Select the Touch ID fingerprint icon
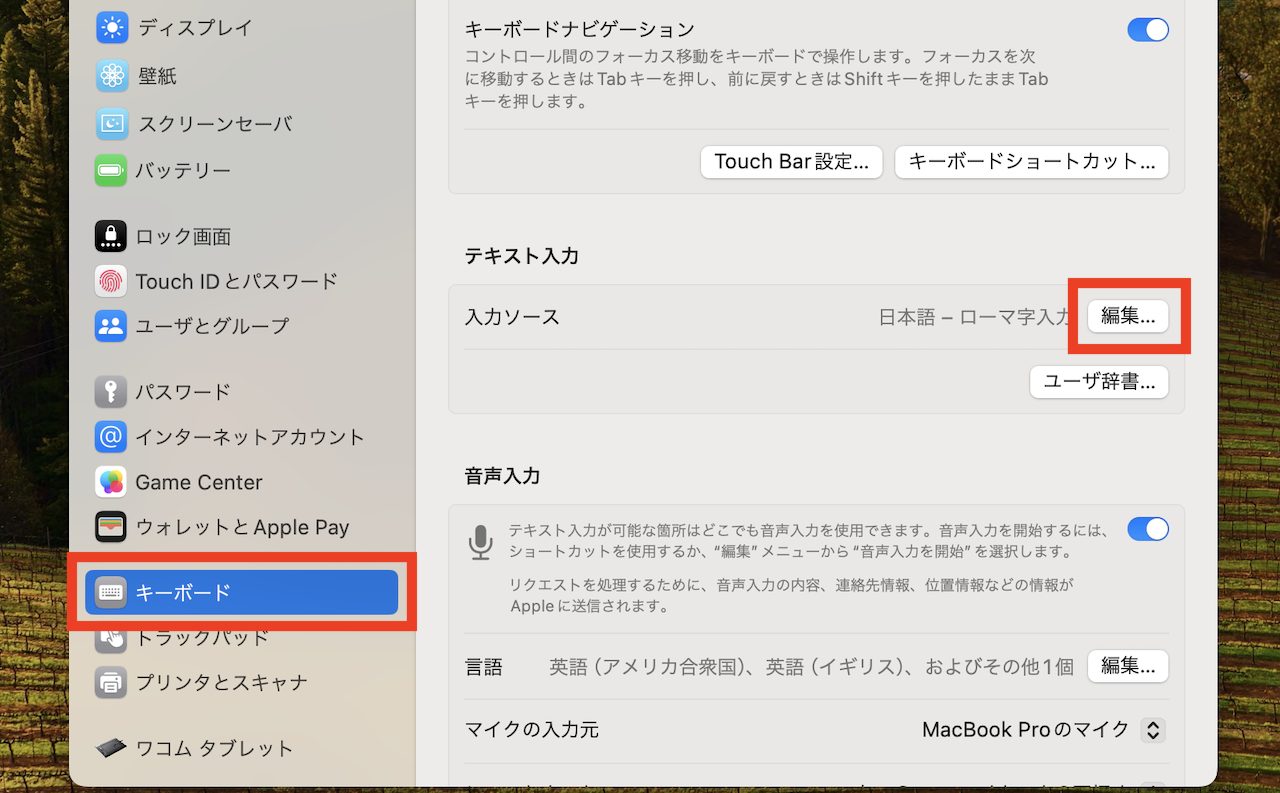 click(111, 281)
